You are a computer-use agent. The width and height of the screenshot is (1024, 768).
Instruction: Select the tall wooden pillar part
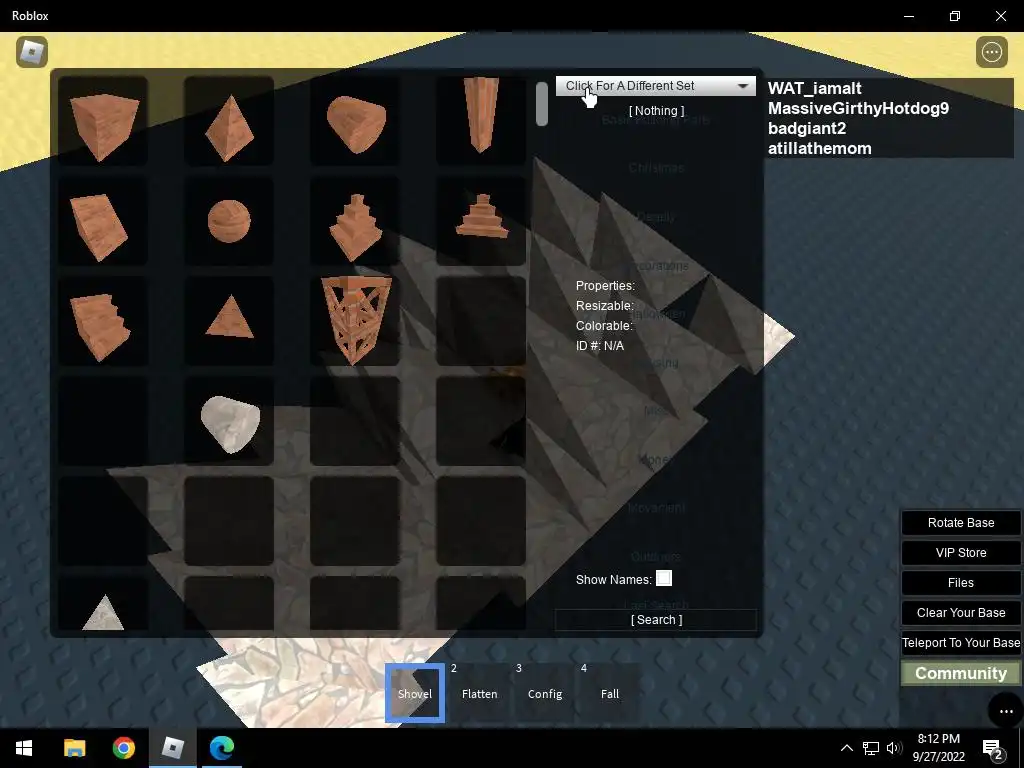coord(481,121)
